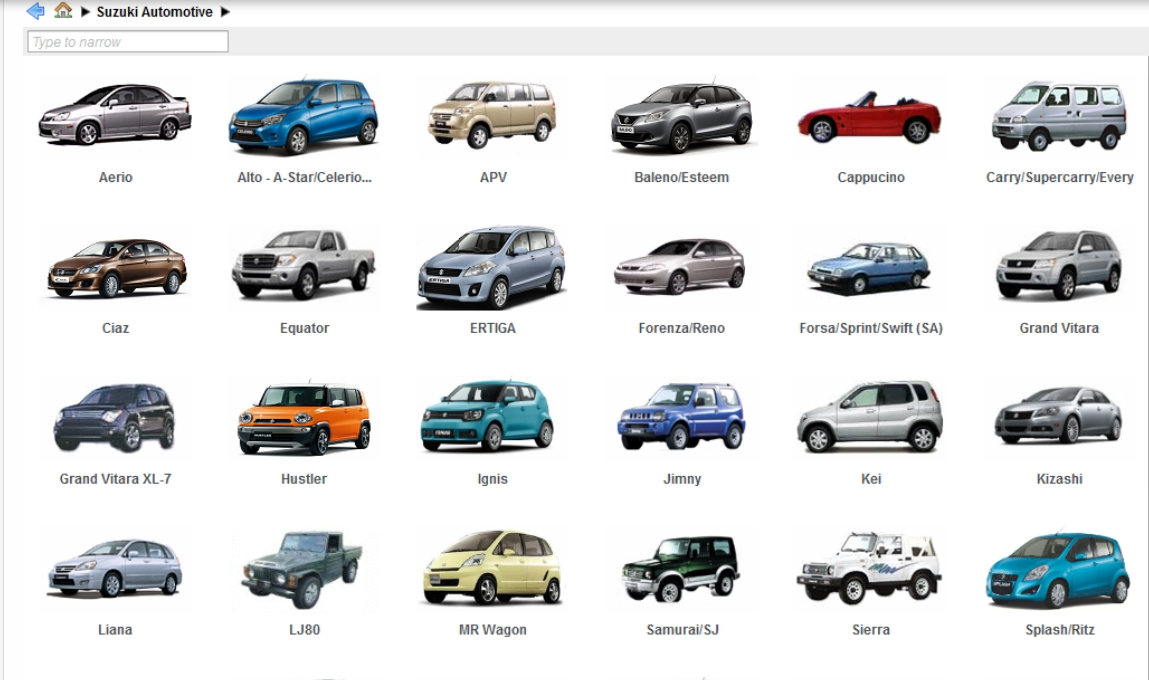Screen dimensions: 1149x680
Task: Click the 'MR Wagon' label
Action: pos(492,630)
